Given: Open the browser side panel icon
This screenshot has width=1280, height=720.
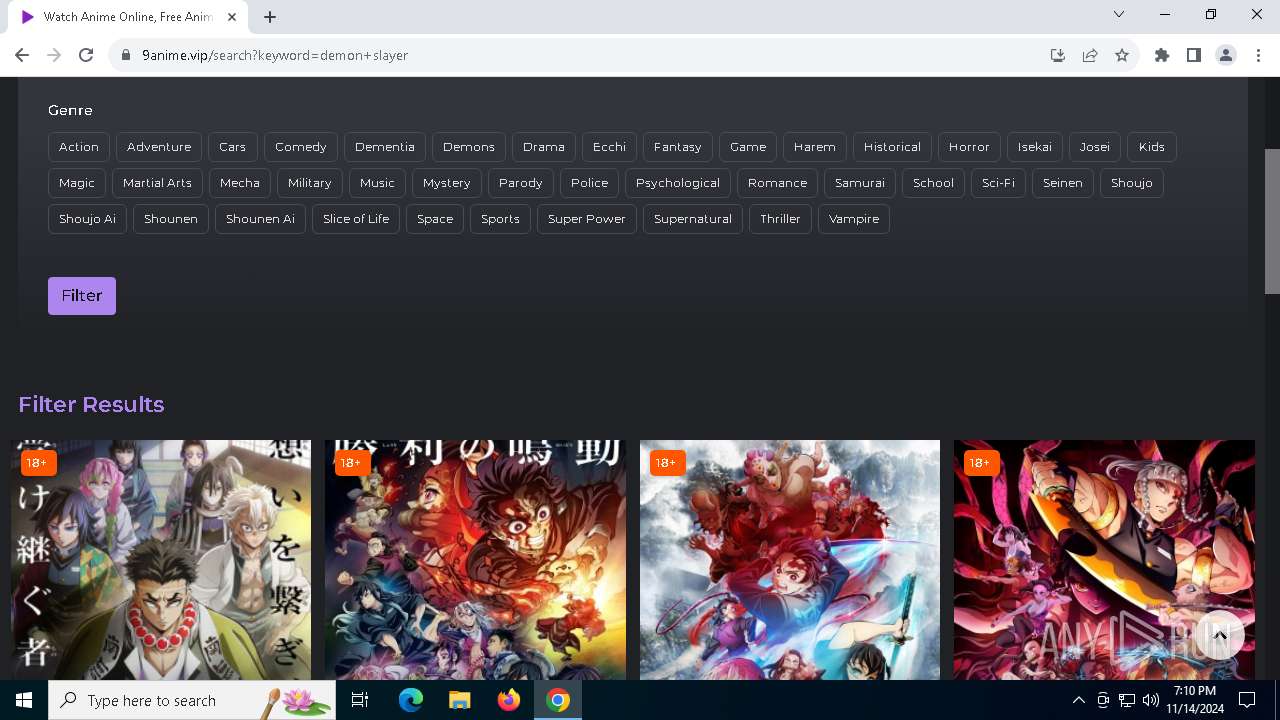Looking at the screenshot, I should click(1194, 55).
